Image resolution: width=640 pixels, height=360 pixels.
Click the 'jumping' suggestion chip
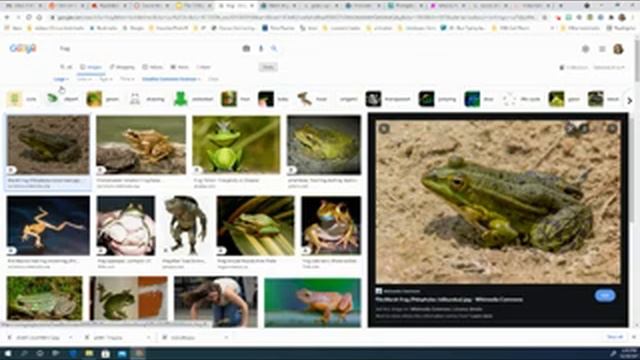(438, 99)
